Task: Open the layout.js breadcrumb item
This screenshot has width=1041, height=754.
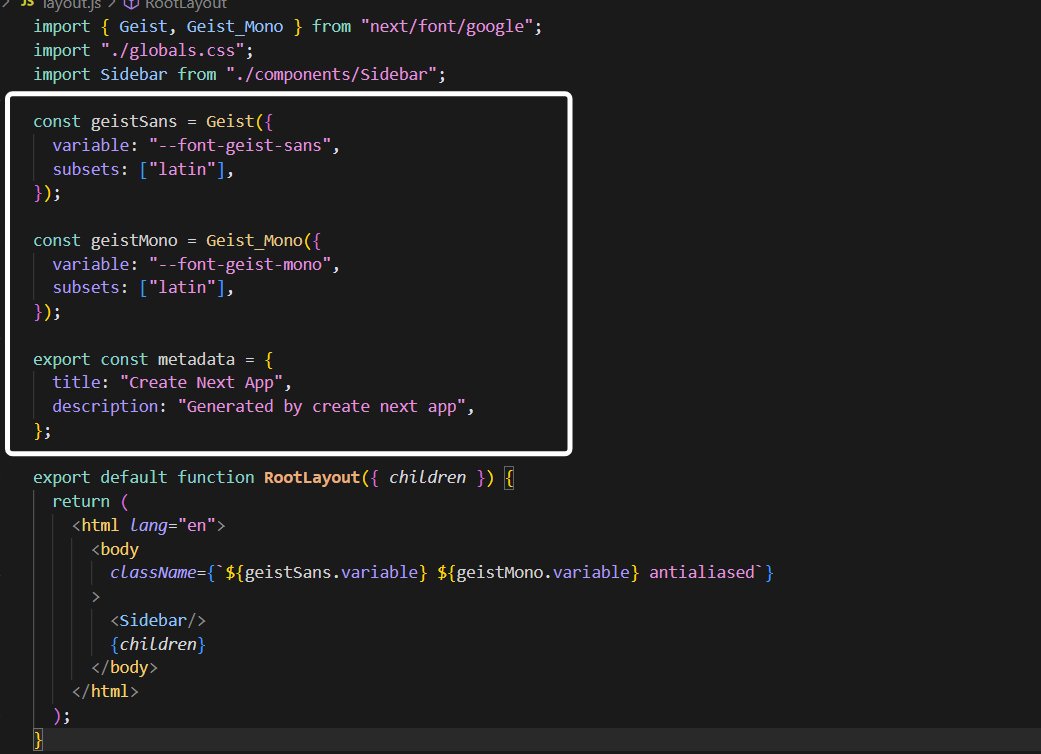Action: [72, 4]
